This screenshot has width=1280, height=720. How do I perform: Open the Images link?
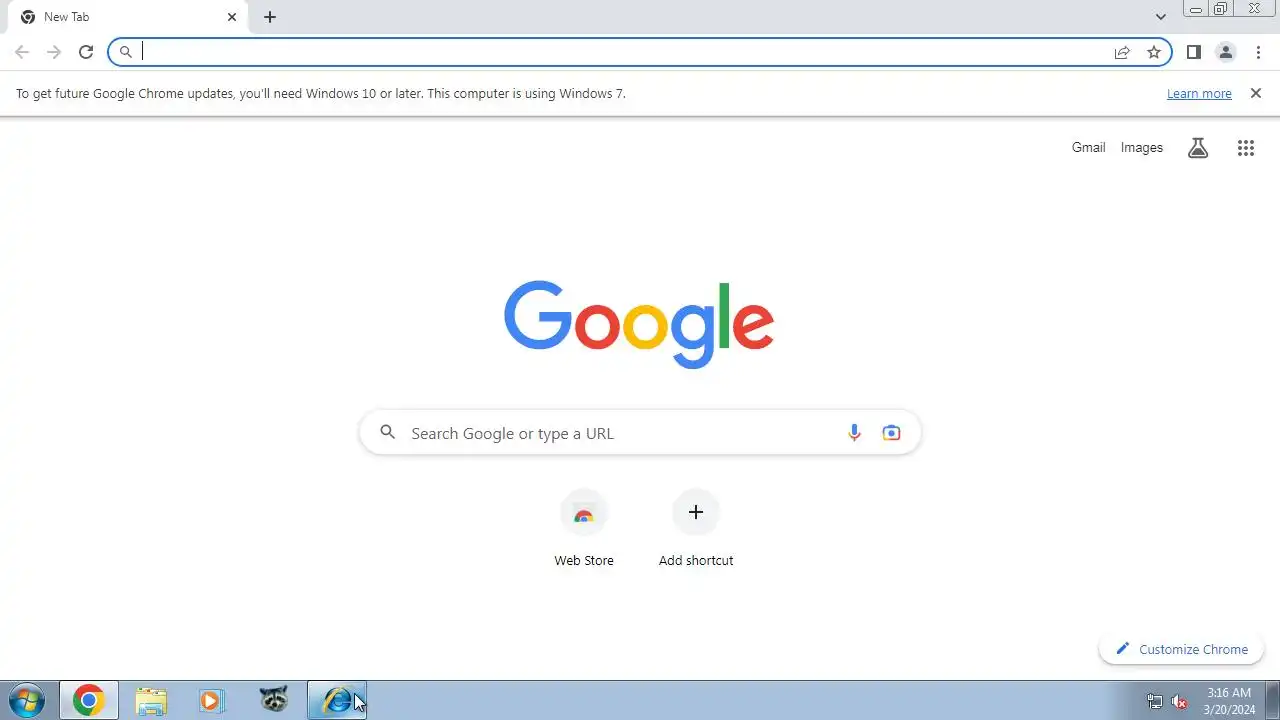click(1141, 147)
